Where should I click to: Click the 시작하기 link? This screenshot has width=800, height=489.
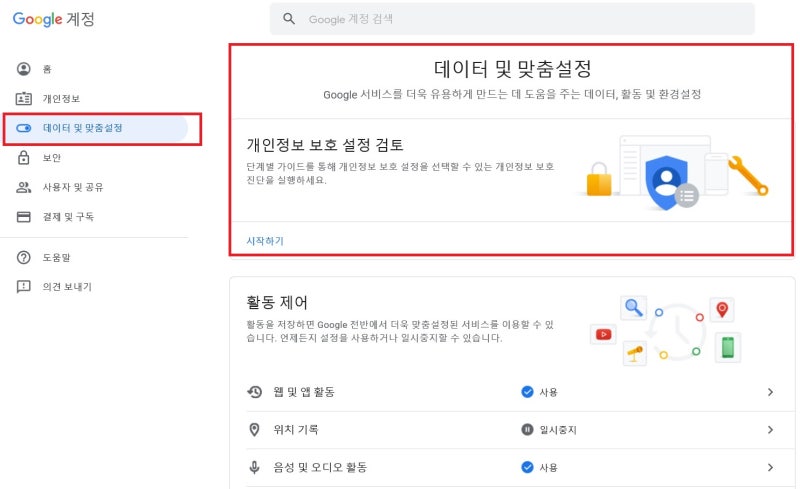[265, 241]
